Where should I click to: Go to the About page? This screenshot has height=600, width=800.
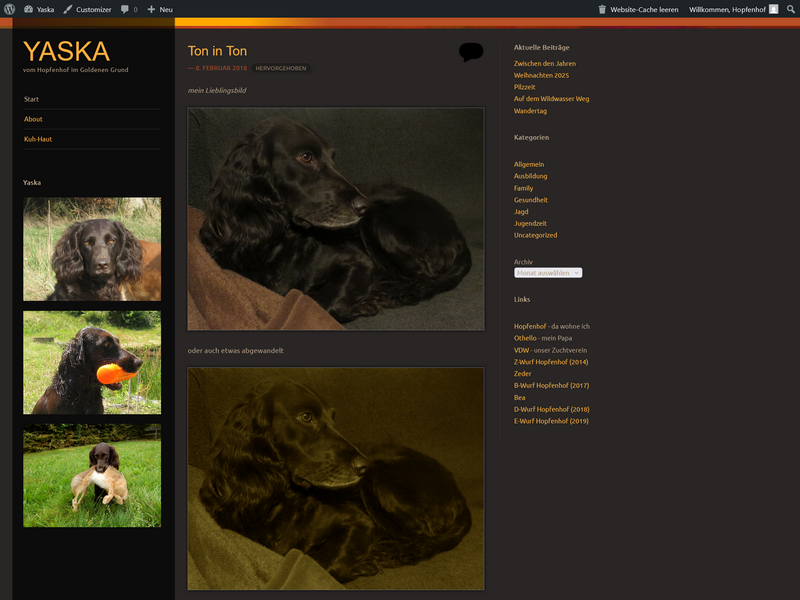pos(33,119)
